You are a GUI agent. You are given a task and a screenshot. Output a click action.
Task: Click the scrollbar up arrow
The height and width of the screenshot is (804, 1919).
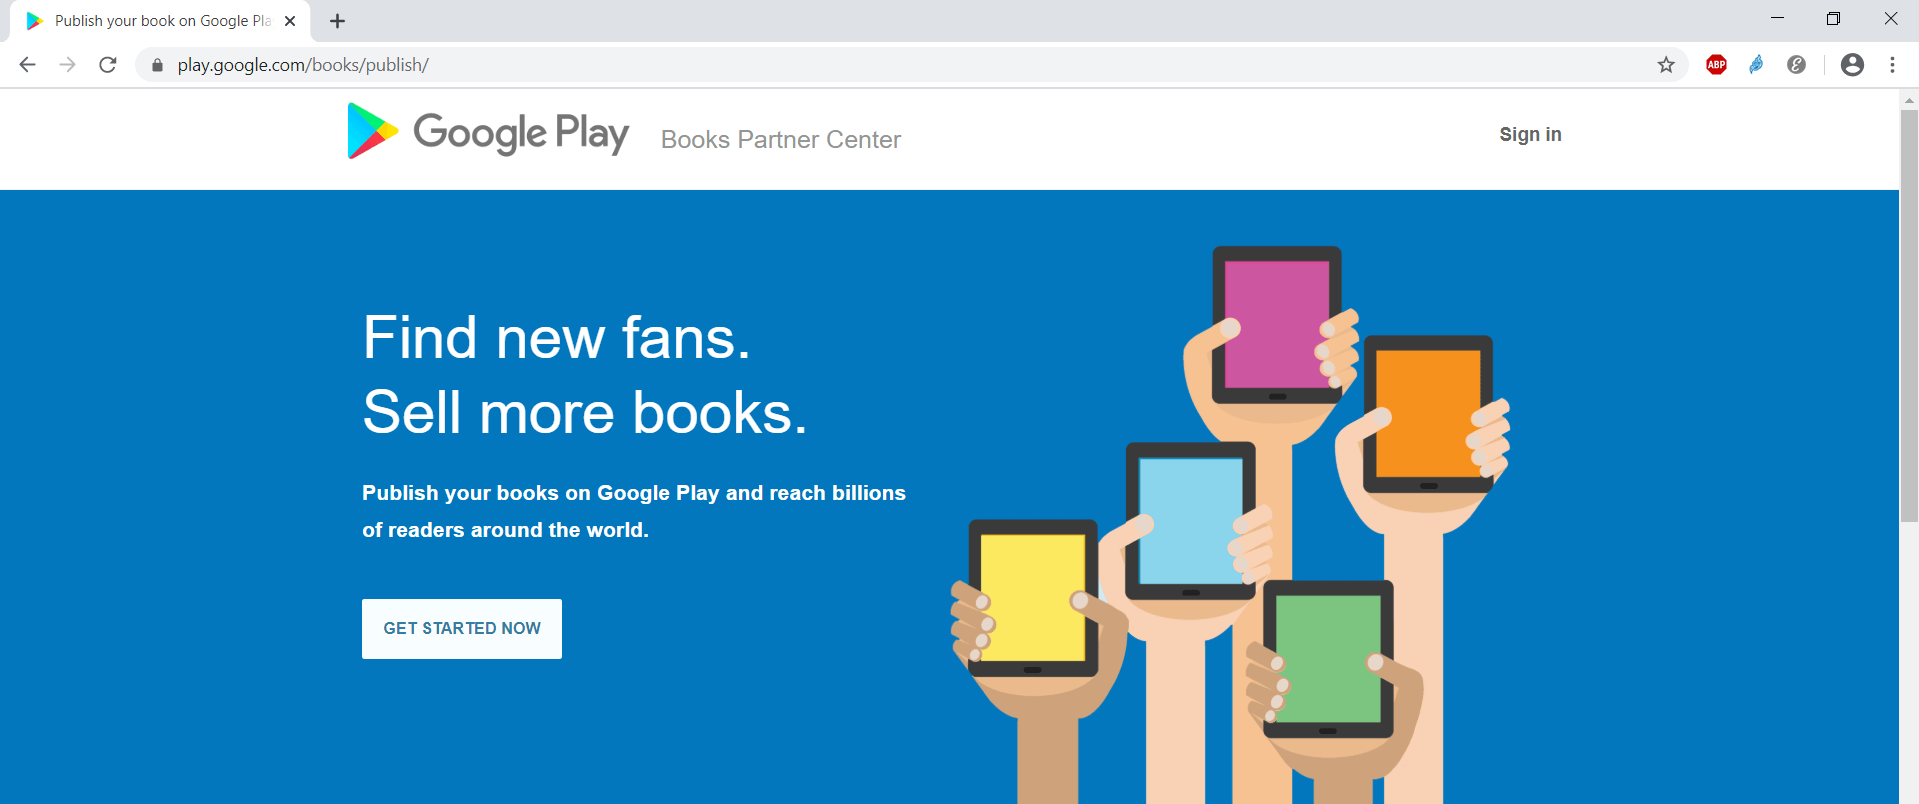pos(1908,99)
